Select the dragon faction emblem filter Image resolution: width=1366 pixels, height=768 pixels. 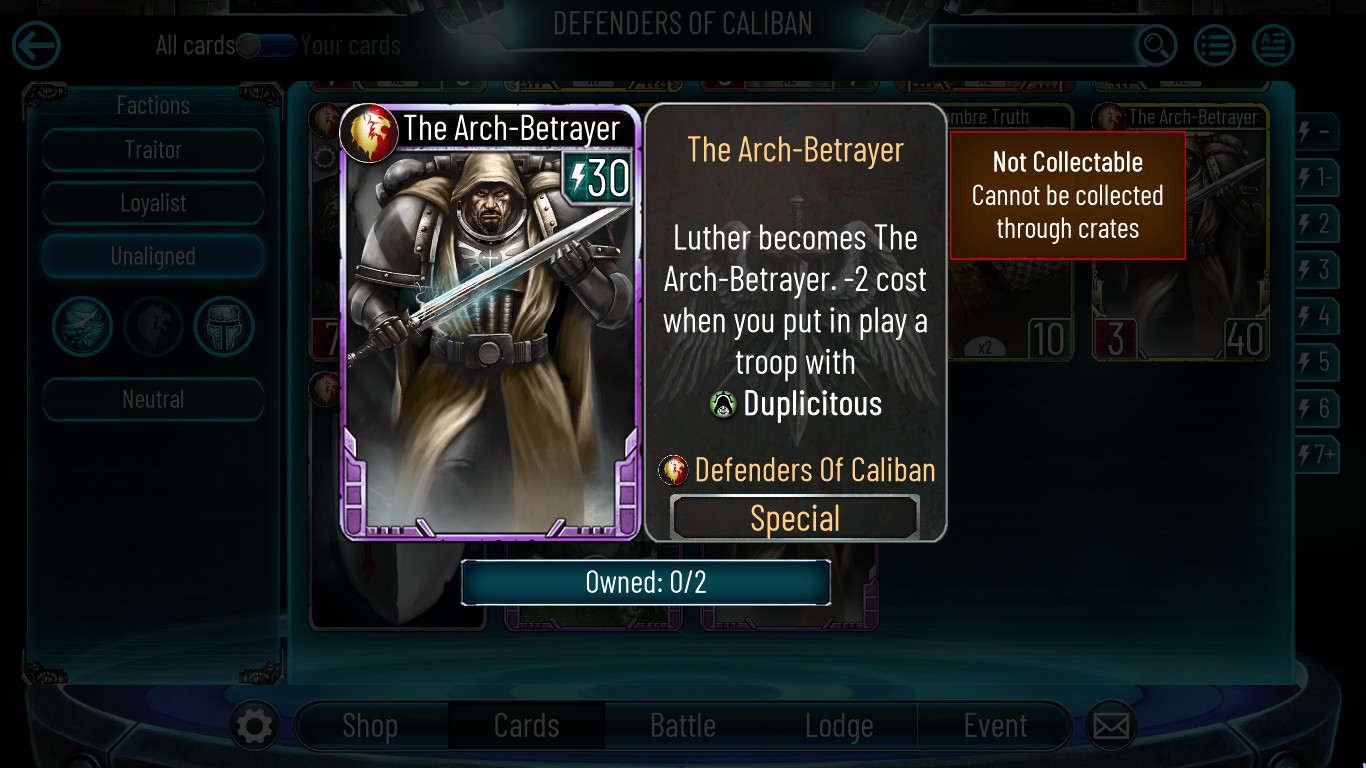[x=83, y=326]
